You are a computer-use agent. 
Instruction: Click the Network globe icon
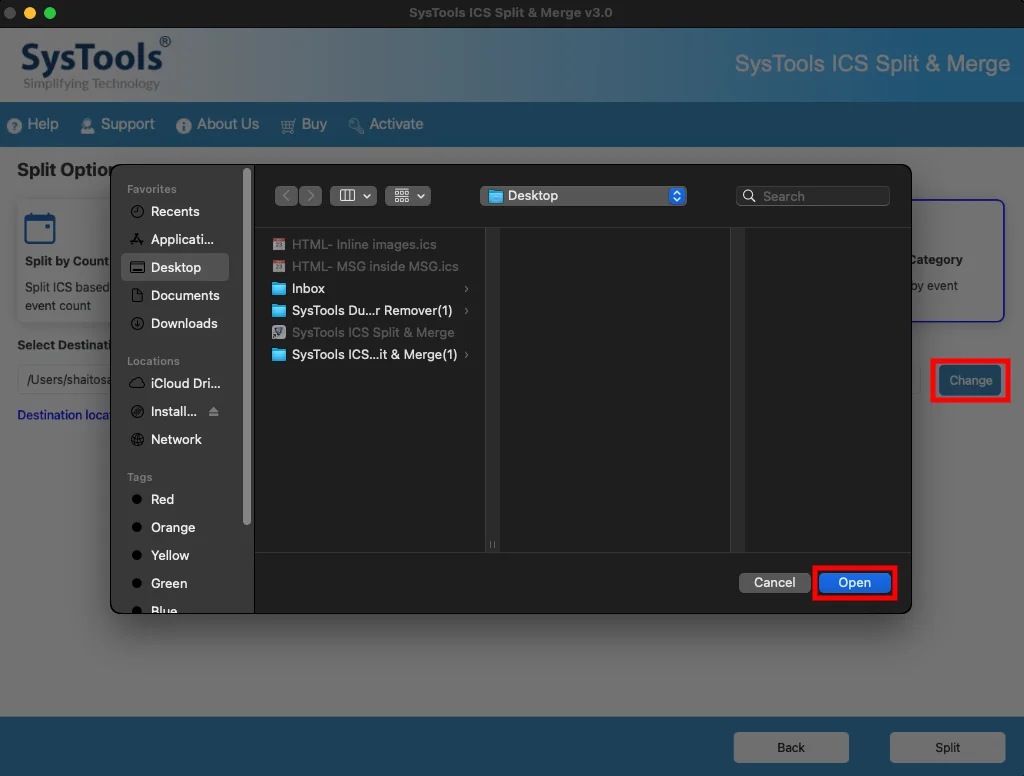(x=137, y=440)
